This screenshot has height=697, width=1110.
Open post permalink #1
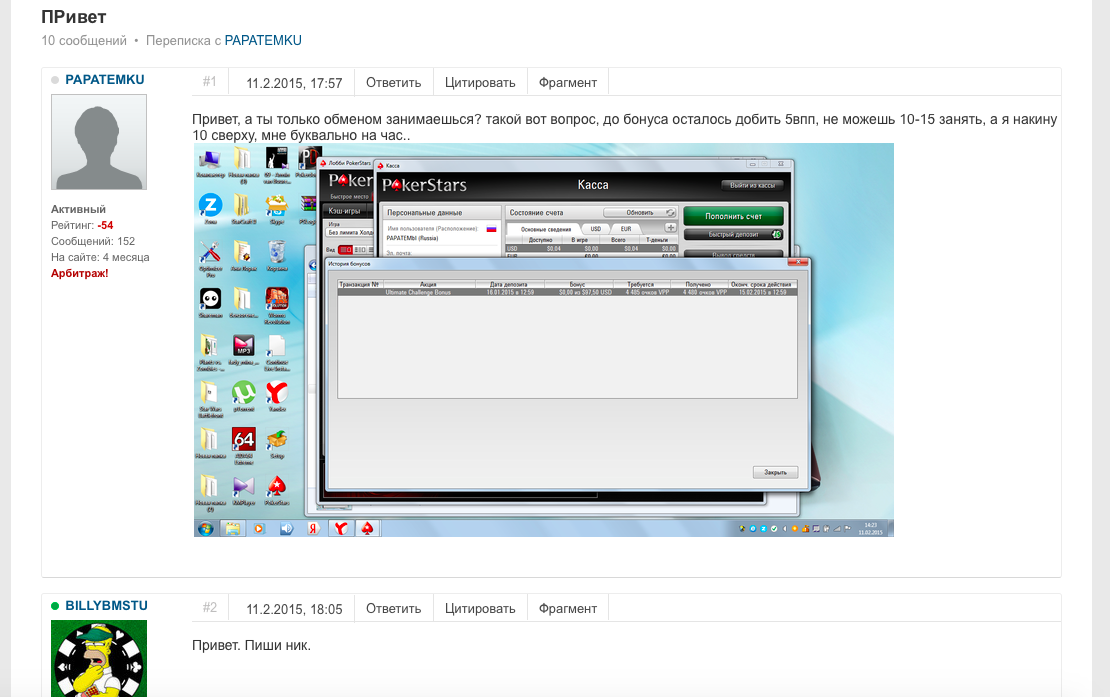pos(210,82)
